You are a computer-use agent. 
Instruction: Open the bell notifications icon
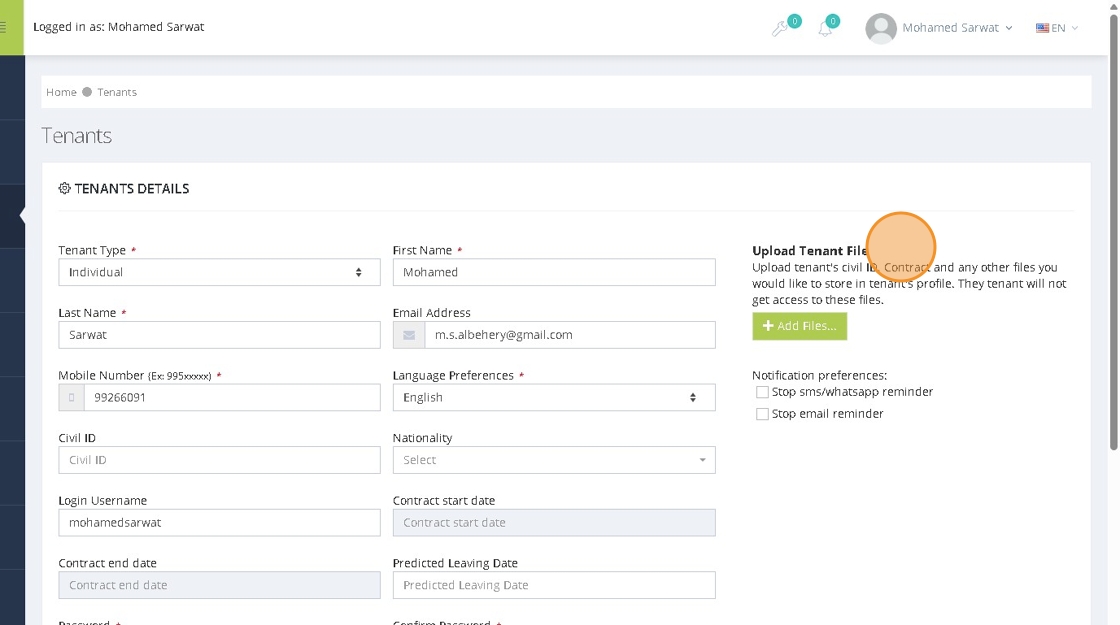pyautogui.click(x=825, y=29)
